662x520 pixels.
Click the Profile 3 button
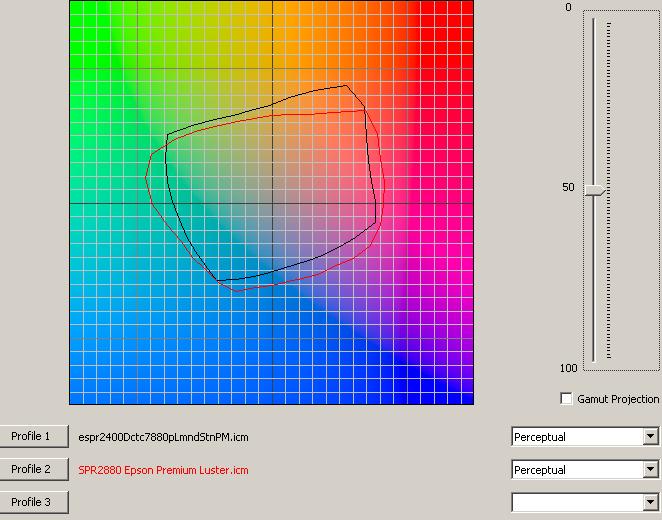click(x=33, y=502)
